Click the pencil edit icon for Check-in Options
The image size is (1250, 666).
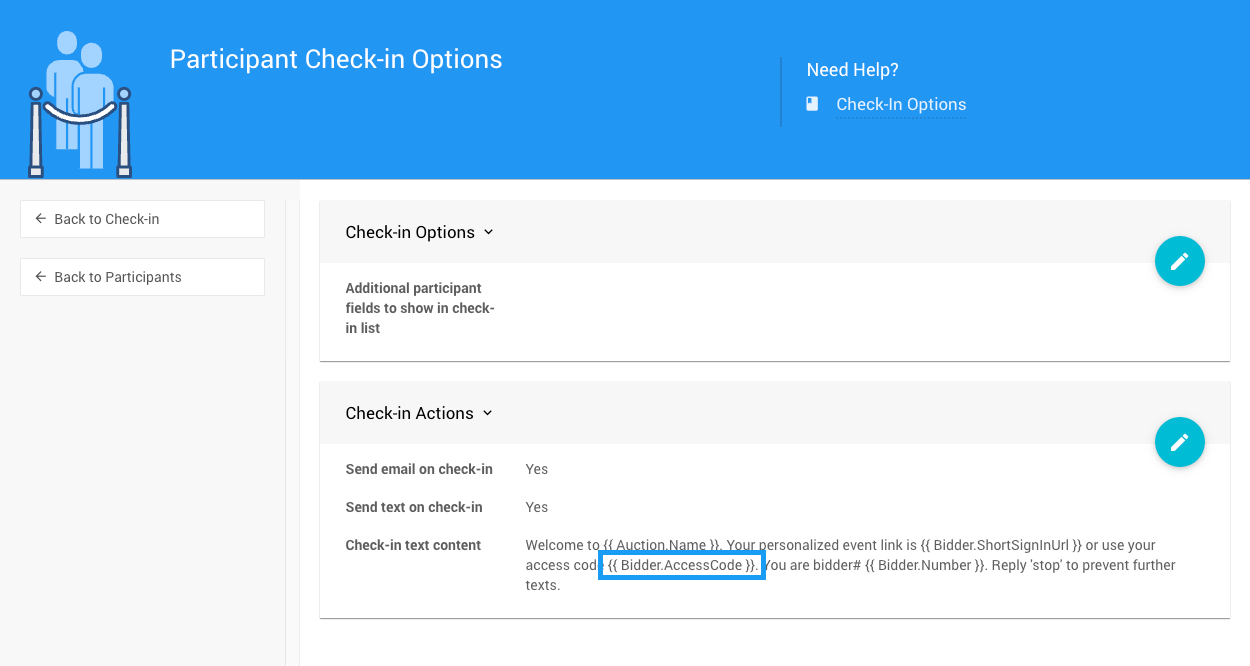point(1179,261)
